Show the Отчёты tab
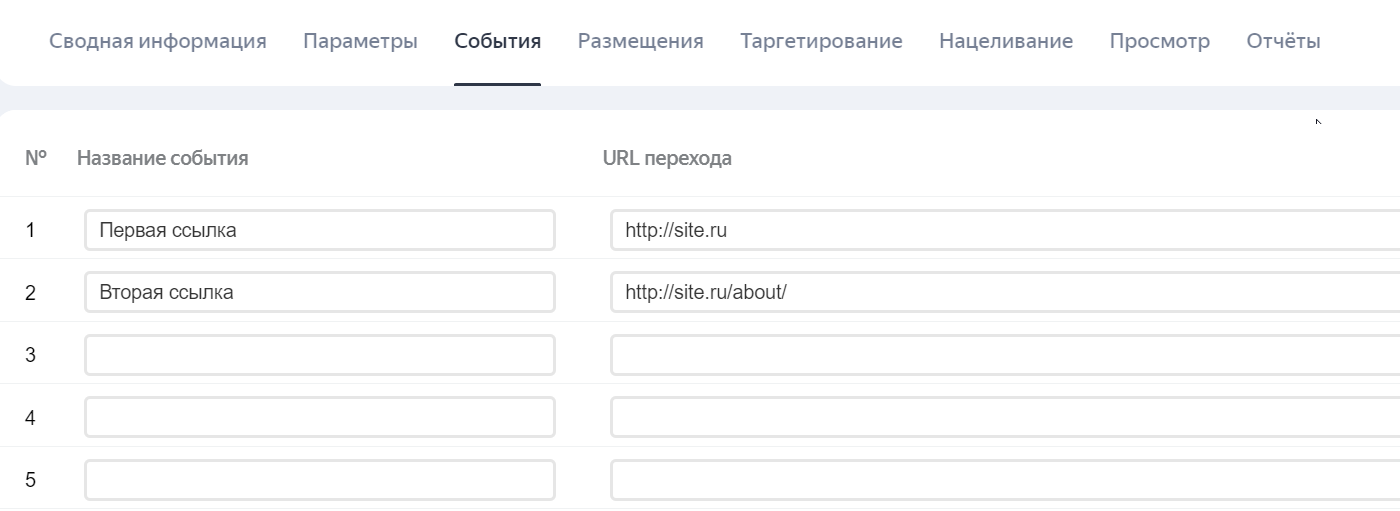Screen dimensions: 1400x511 [x=1283, y=41]
